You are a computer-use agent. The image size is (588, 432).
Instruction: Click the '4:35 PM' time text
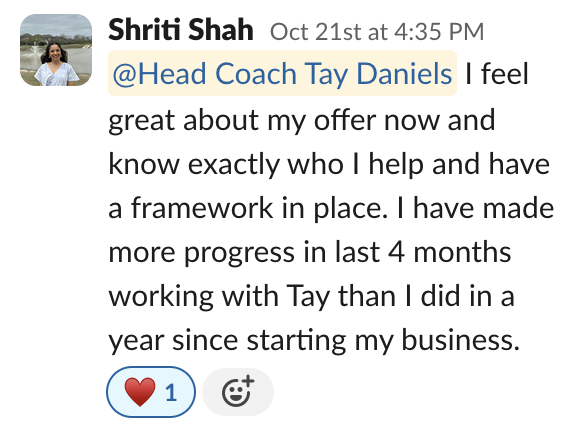[x=439, y=32]
